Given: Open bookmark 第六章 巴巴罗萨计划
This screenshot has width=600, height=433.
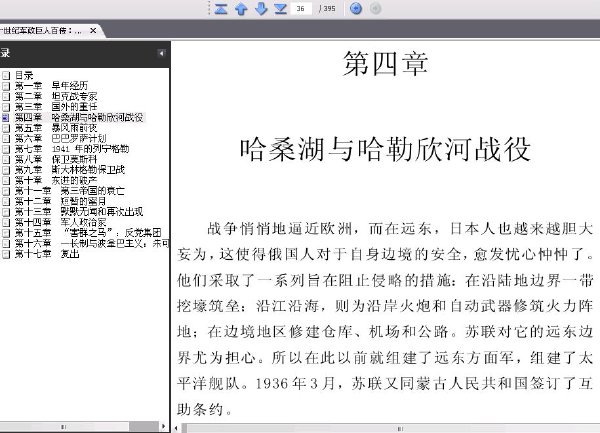Looking at the screenshot, I should click(x=60, y=138).
